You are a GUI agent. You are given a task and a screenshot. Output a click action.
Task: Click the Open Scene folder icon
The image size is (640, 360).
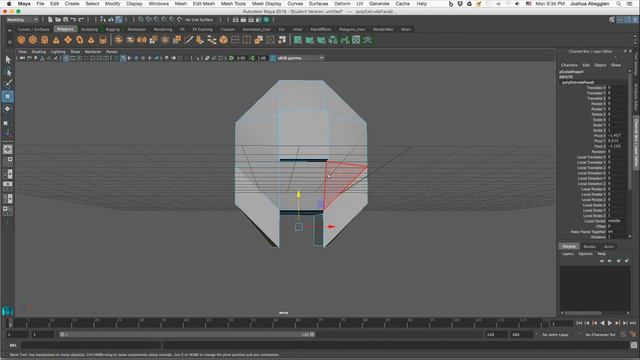[58, 20]
